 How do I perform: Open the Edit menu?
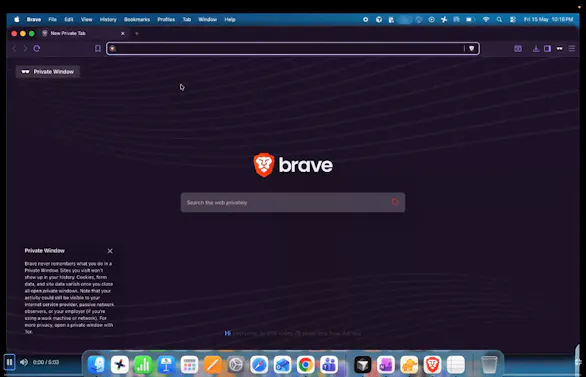[69, 19]
